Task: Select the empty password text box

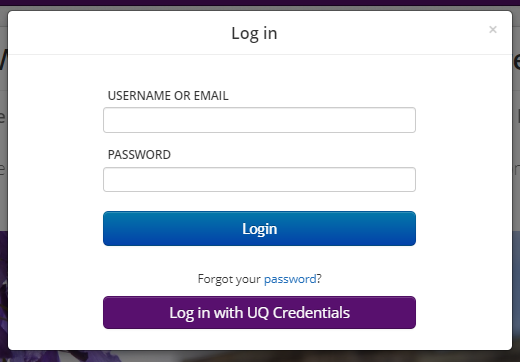Action: click(x=259, y=180)
